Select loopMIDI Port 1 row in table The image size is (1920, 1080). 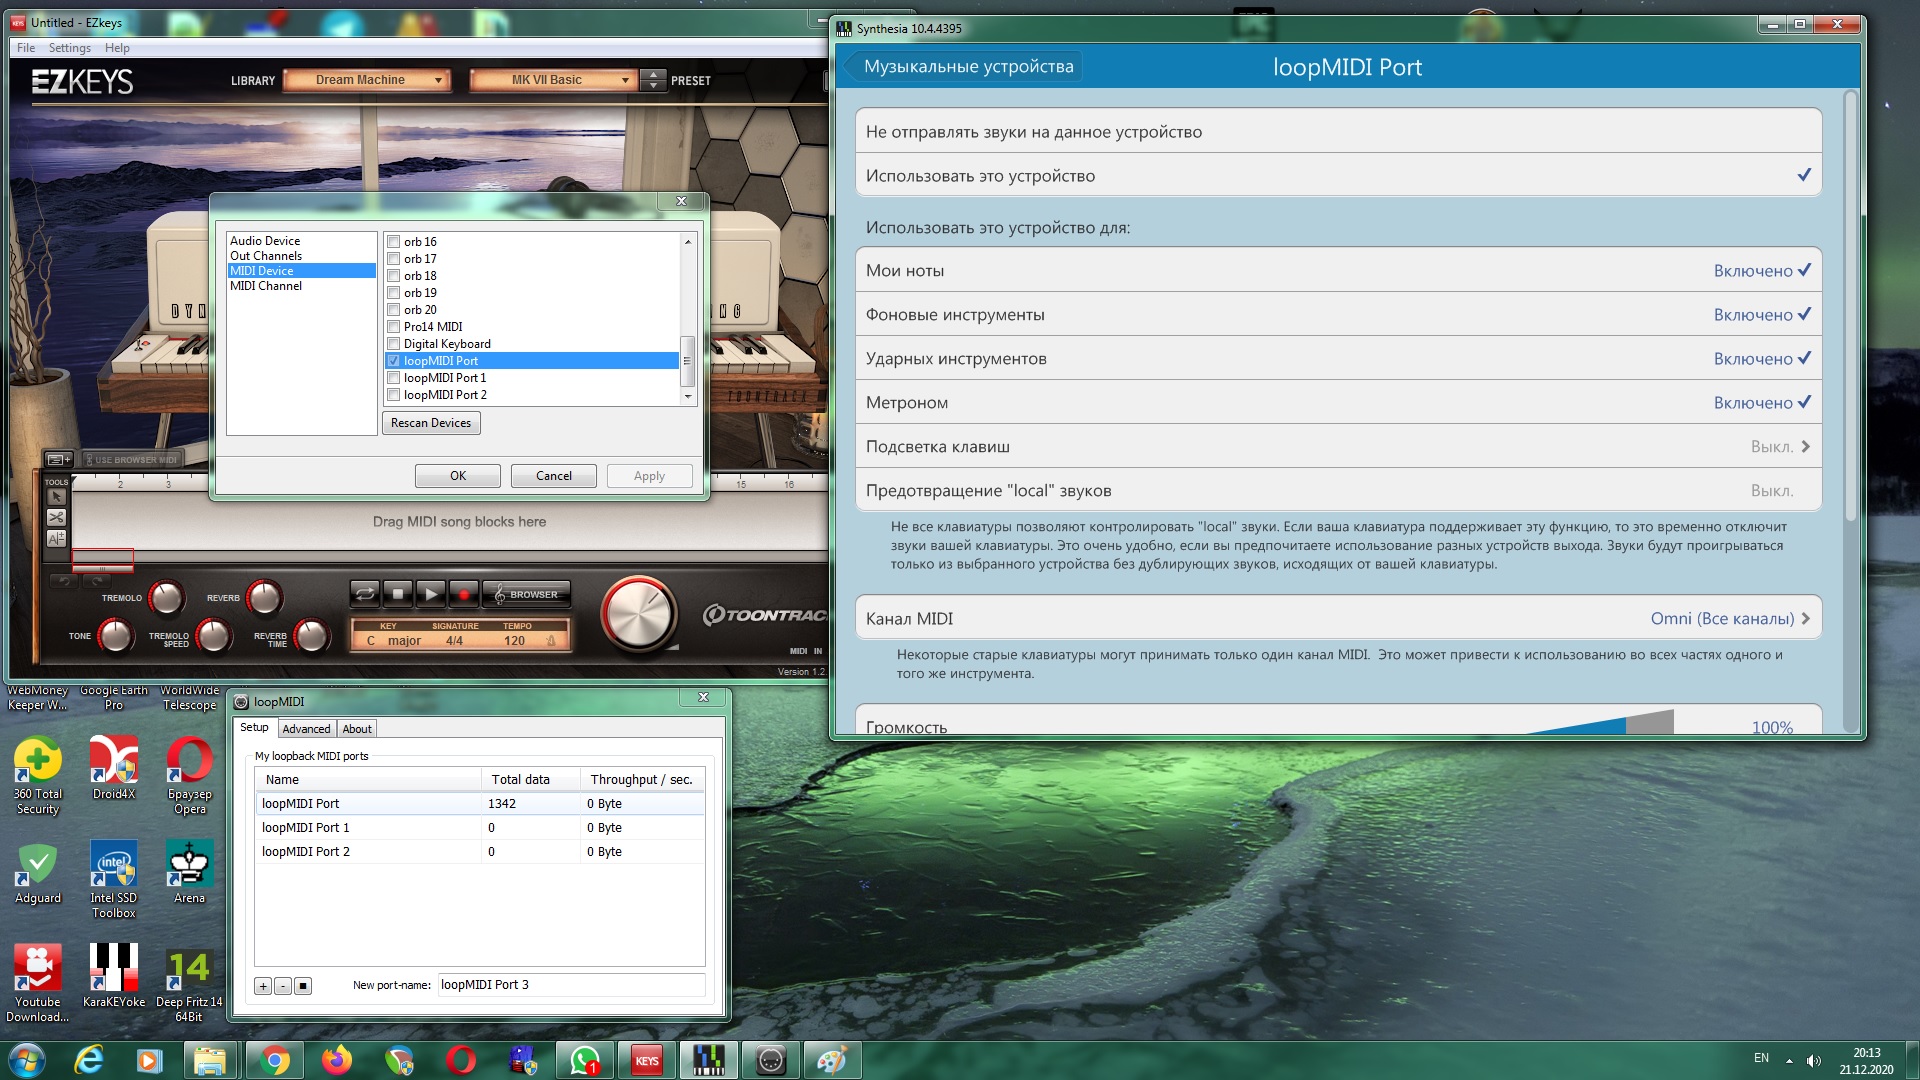pyautogui.click(x=480, y=828)
